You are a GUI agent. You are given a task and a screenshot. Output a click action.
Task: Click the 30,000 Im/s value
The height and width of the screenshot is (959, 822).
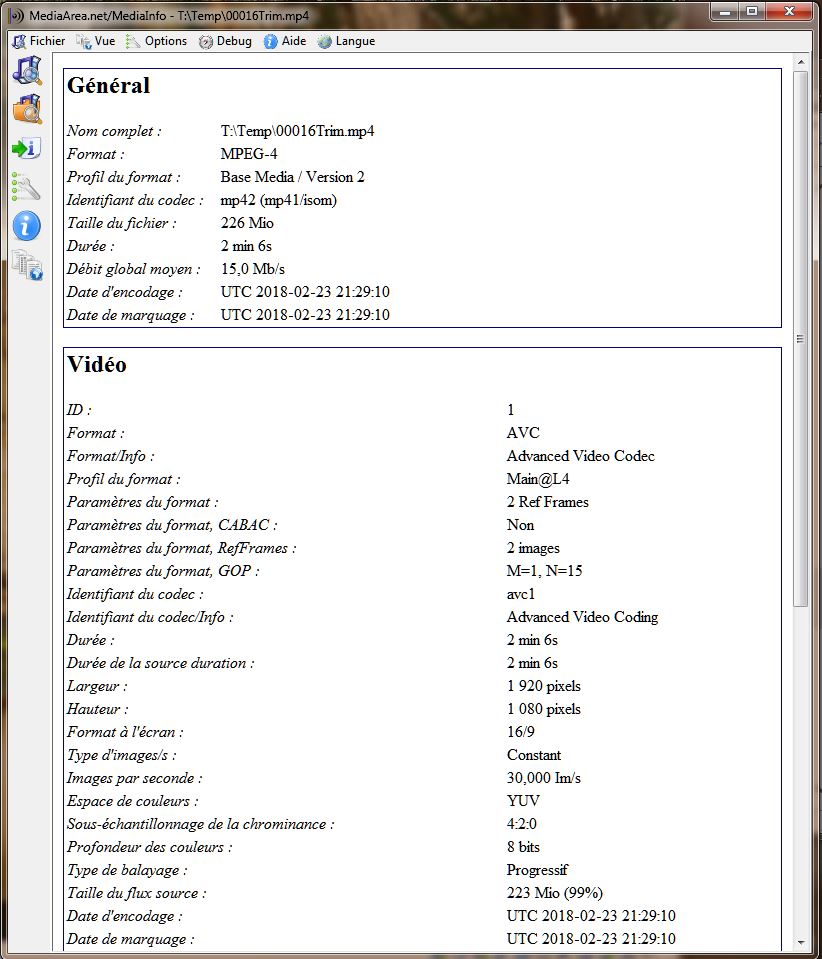click(544, 778)
